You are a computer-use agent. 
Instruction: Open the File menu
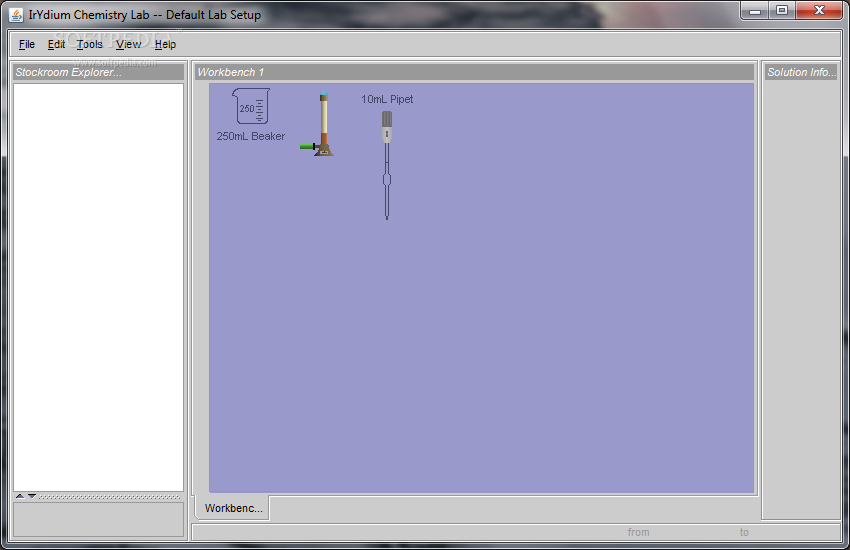(27, 44)
